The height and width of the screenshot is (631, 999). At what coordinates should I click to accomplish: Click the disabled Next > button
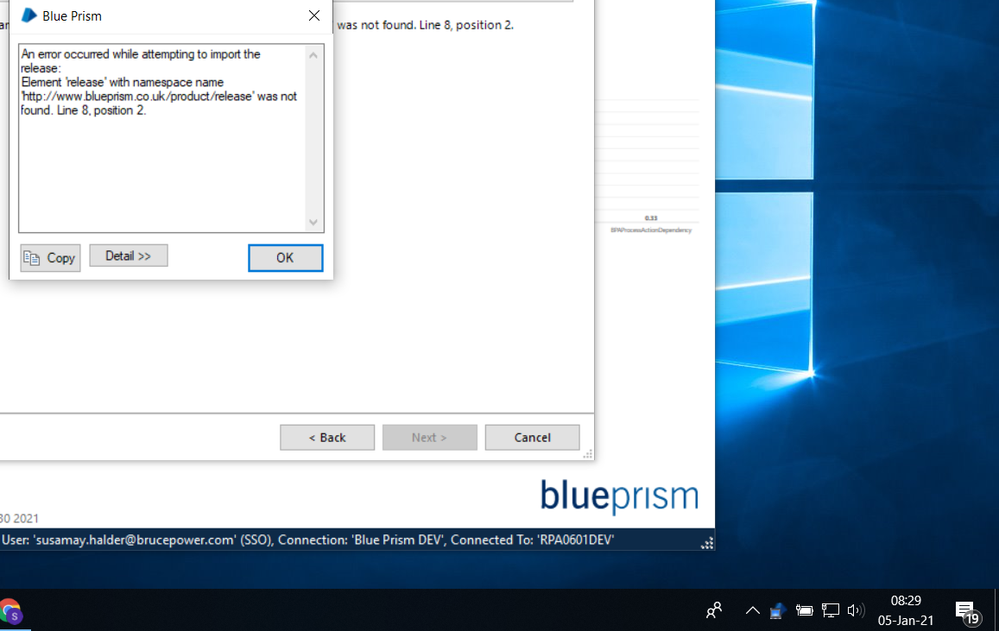pos(429,437)
